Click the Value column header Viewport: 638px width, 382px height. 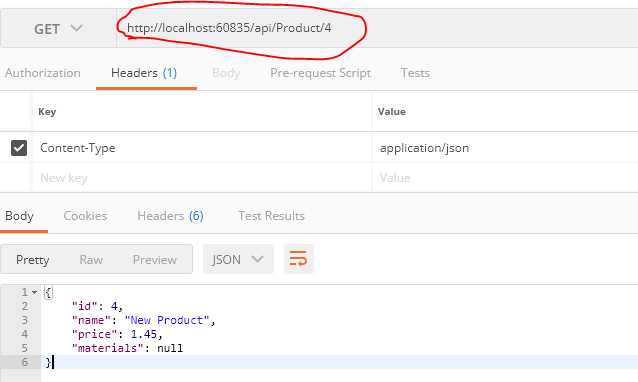391,111
